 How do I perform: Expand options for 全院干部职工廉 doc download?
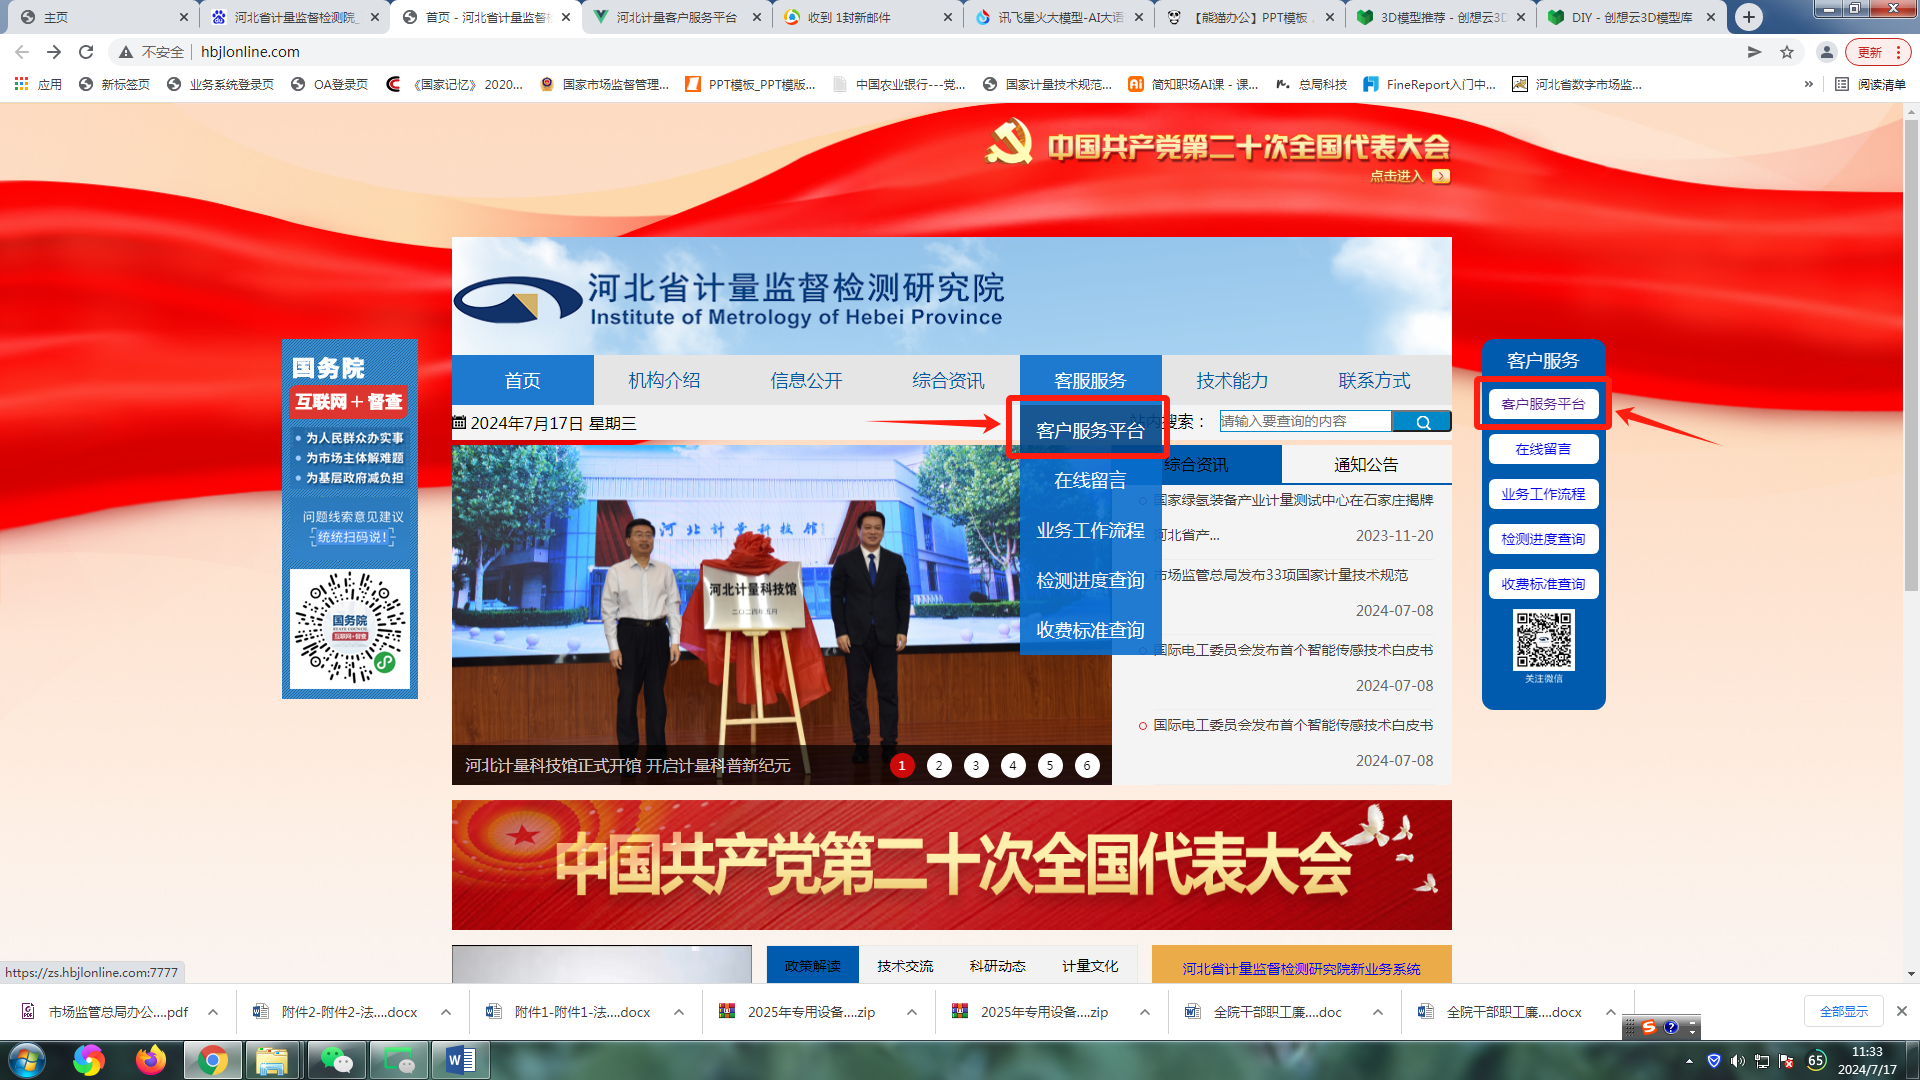pos(1377,1012)
